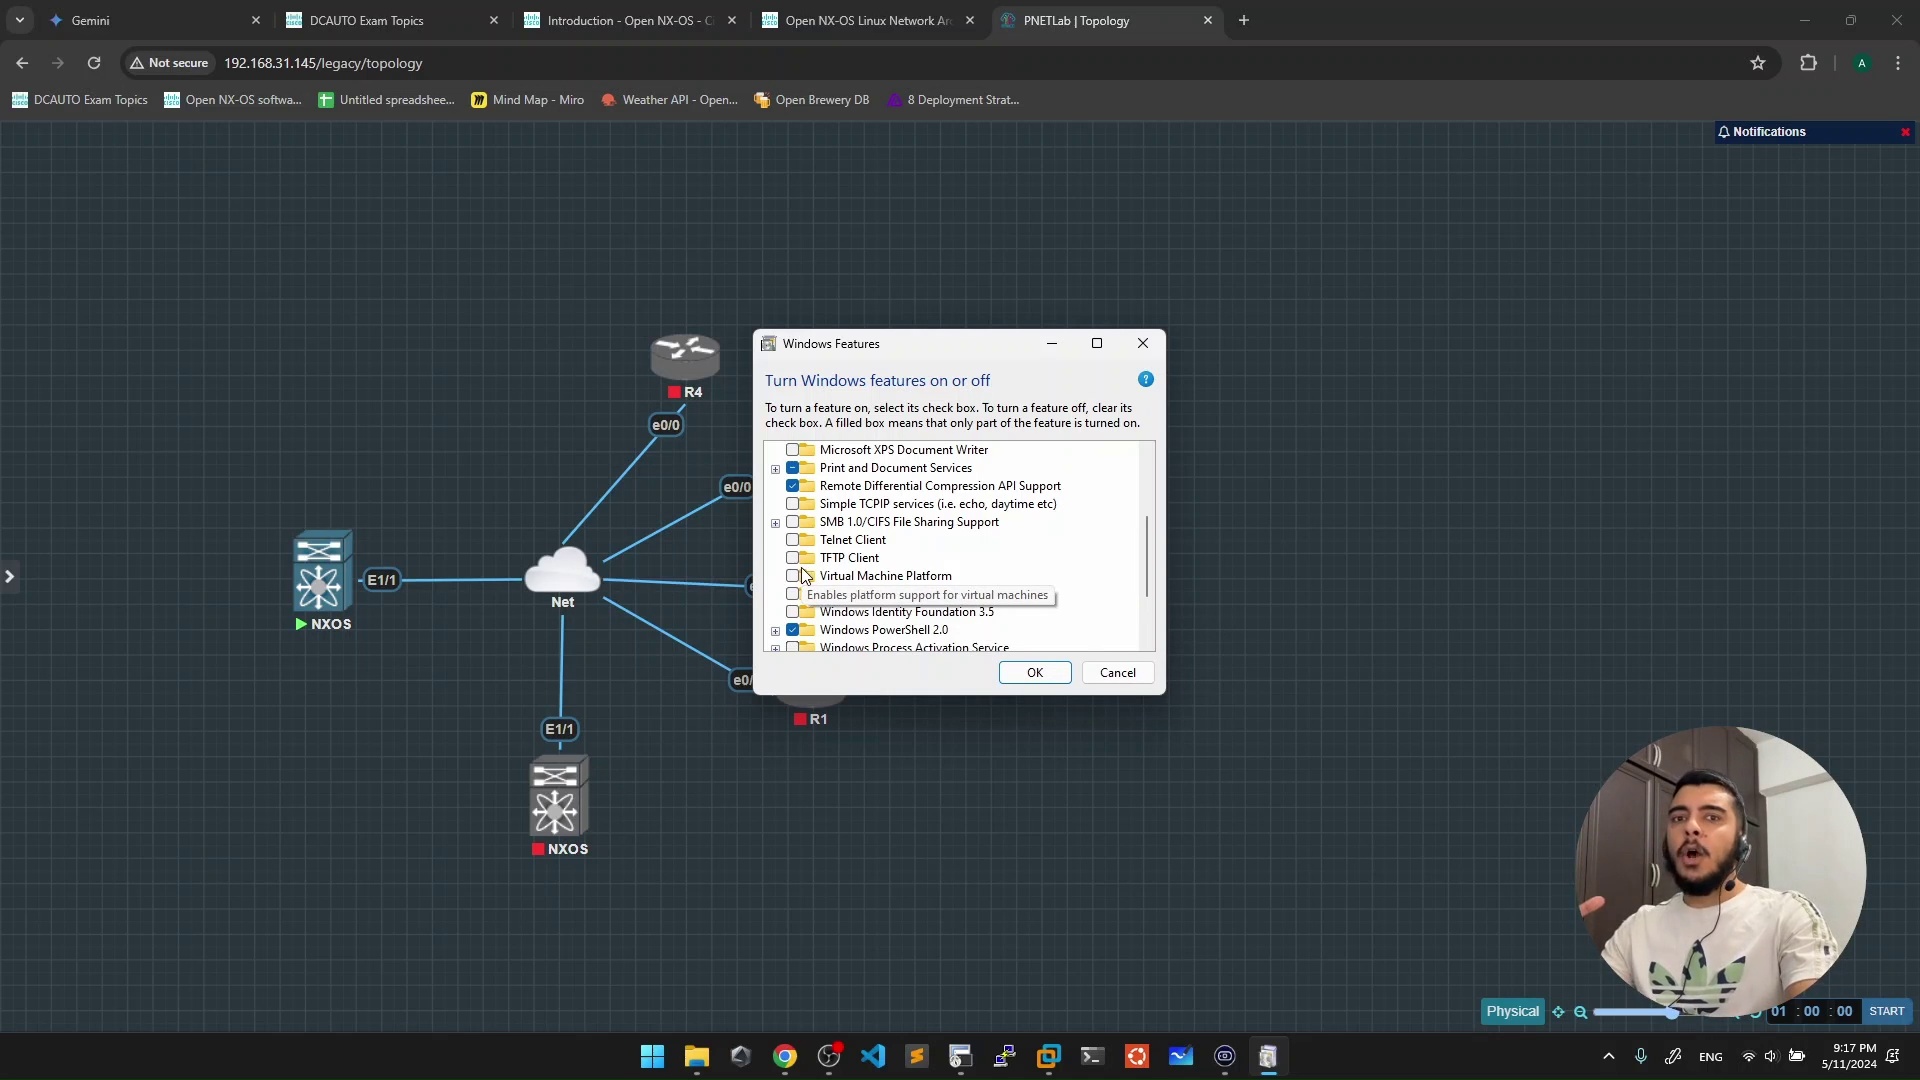Open the Open NX-OS softwa... bookmark
Image resolution: width=1920 pixels, height=1080 pixels.
point(233,100)
